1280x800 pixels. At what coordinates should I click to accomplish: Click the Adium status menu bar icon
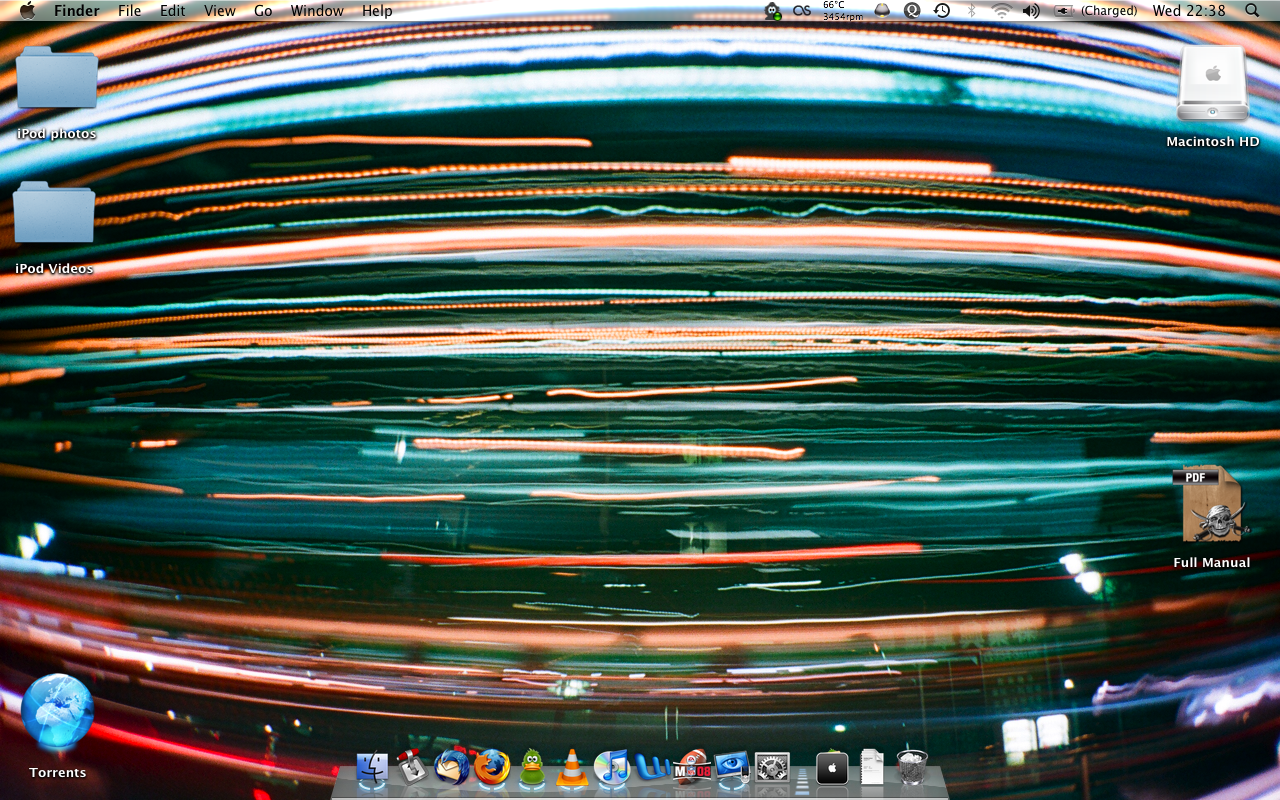pos(773,11)
